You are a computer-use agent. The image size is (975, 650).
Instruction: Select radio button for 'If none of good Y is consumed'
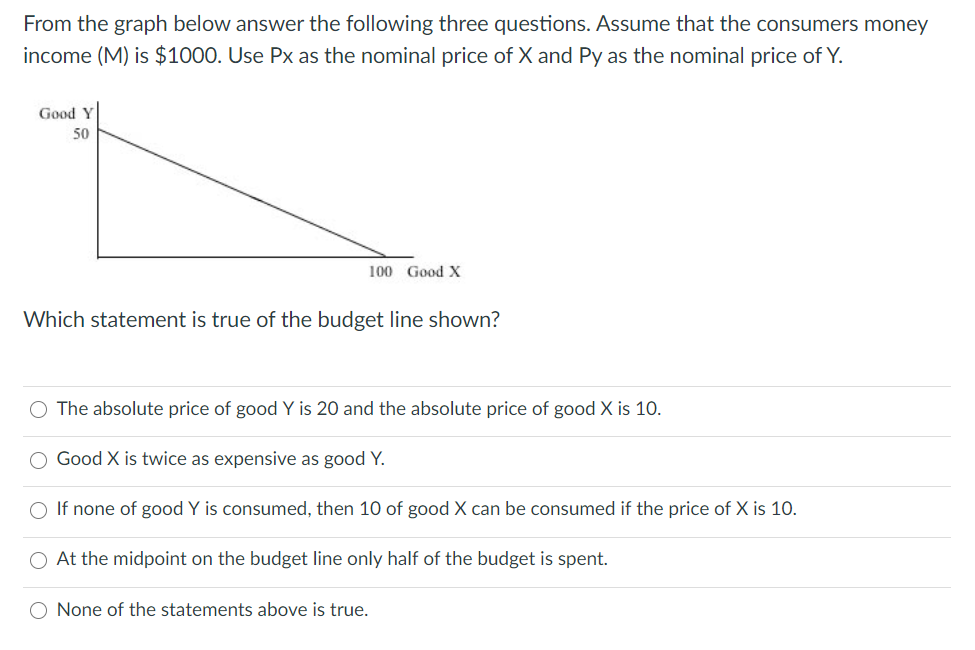[x=39, y=510]
